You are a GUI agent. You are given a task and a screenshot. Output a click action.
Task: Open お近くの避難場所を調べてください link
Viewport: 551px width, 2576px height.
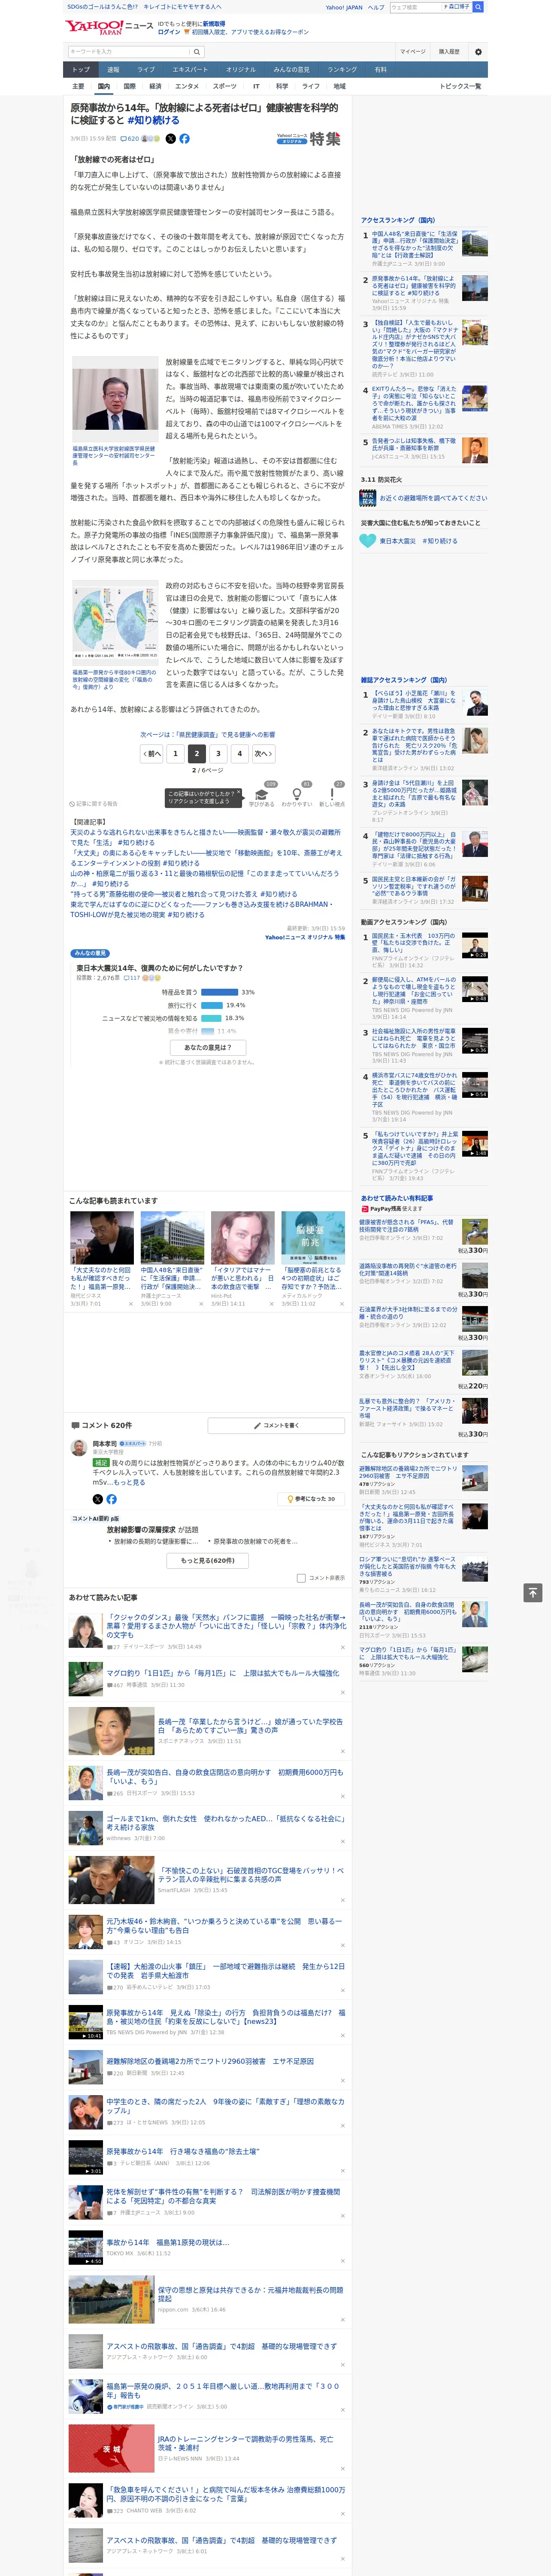click(433, 498)
